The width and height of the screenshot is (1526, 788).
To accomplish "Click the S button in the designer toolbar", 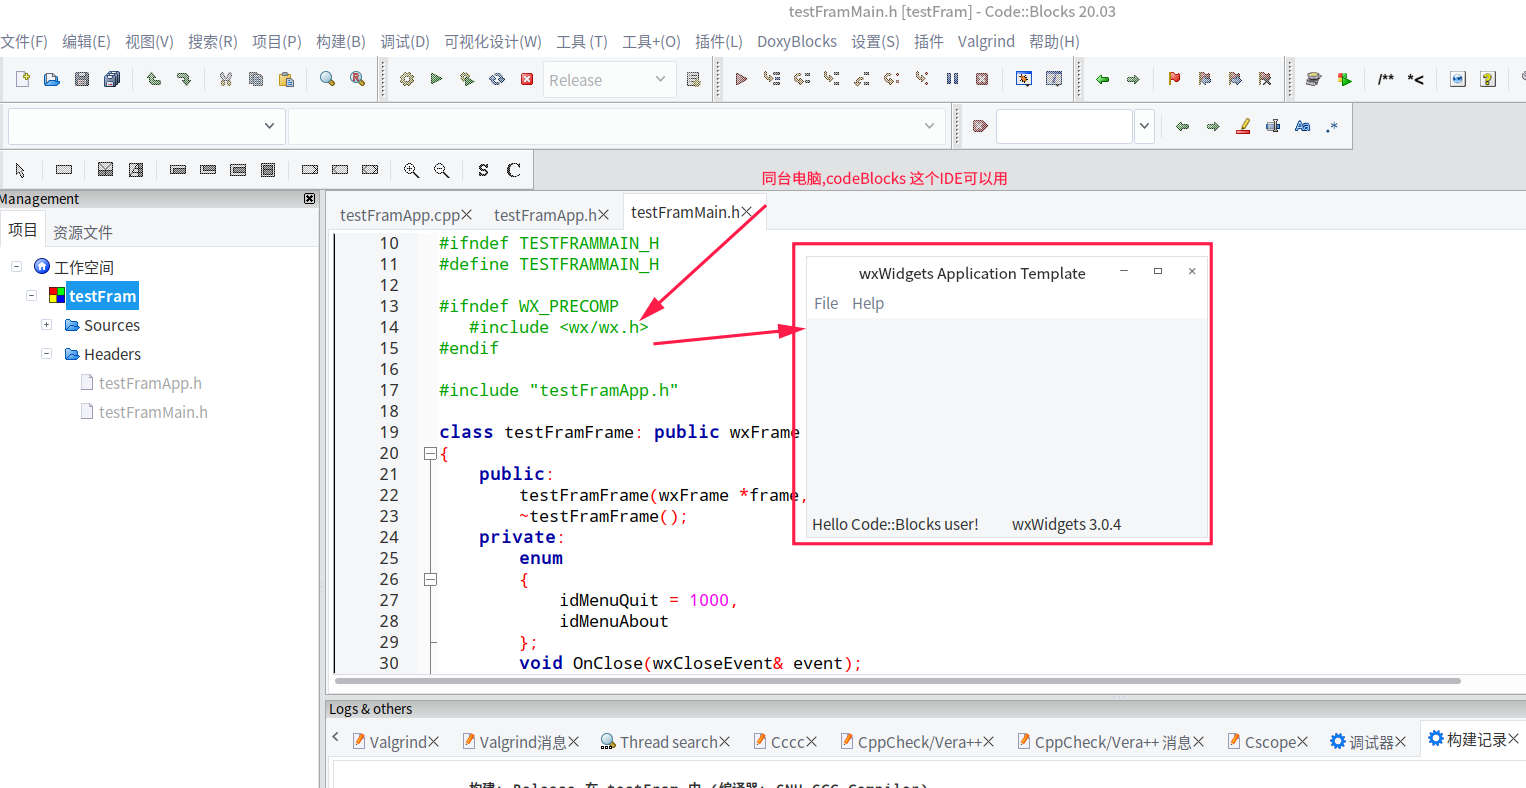I will (483, 170).
